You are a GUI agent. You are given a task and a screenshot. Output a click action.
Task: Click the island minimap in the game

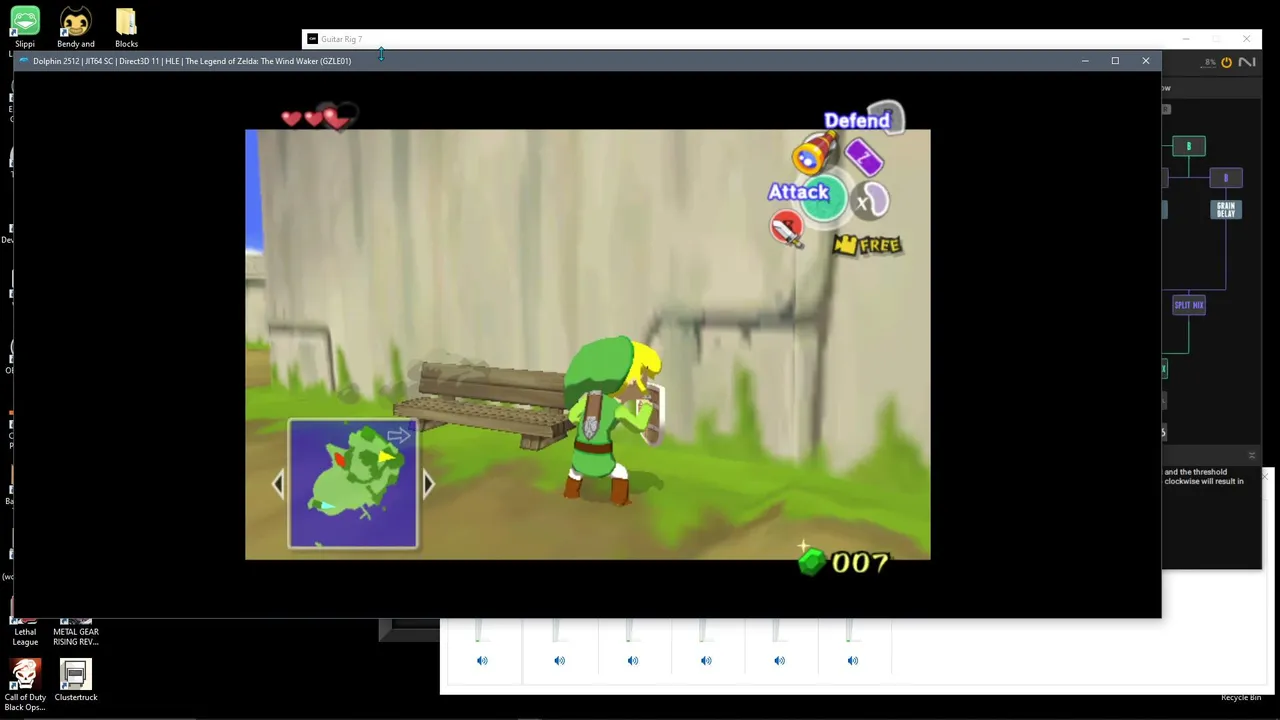tap(353, 484)
